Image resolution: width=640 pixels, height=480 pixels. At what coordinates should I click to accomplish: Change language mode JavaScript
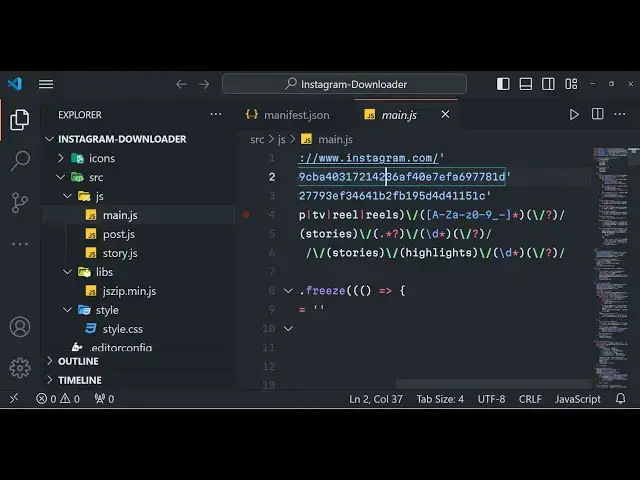pyautogui.click(x=578, y=399)
